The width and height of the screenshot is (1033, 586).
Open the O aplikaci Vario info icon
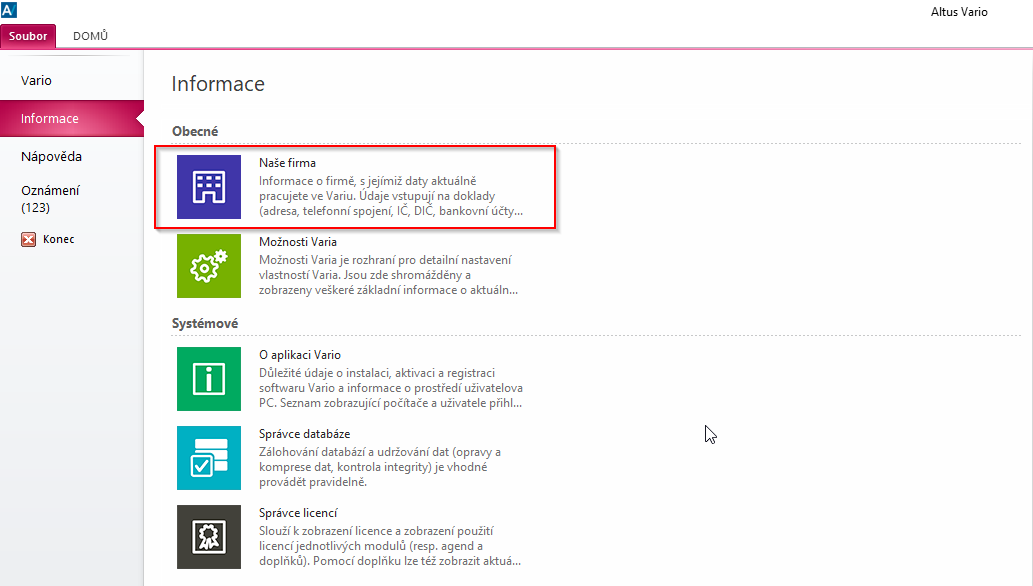click(209, 379)
